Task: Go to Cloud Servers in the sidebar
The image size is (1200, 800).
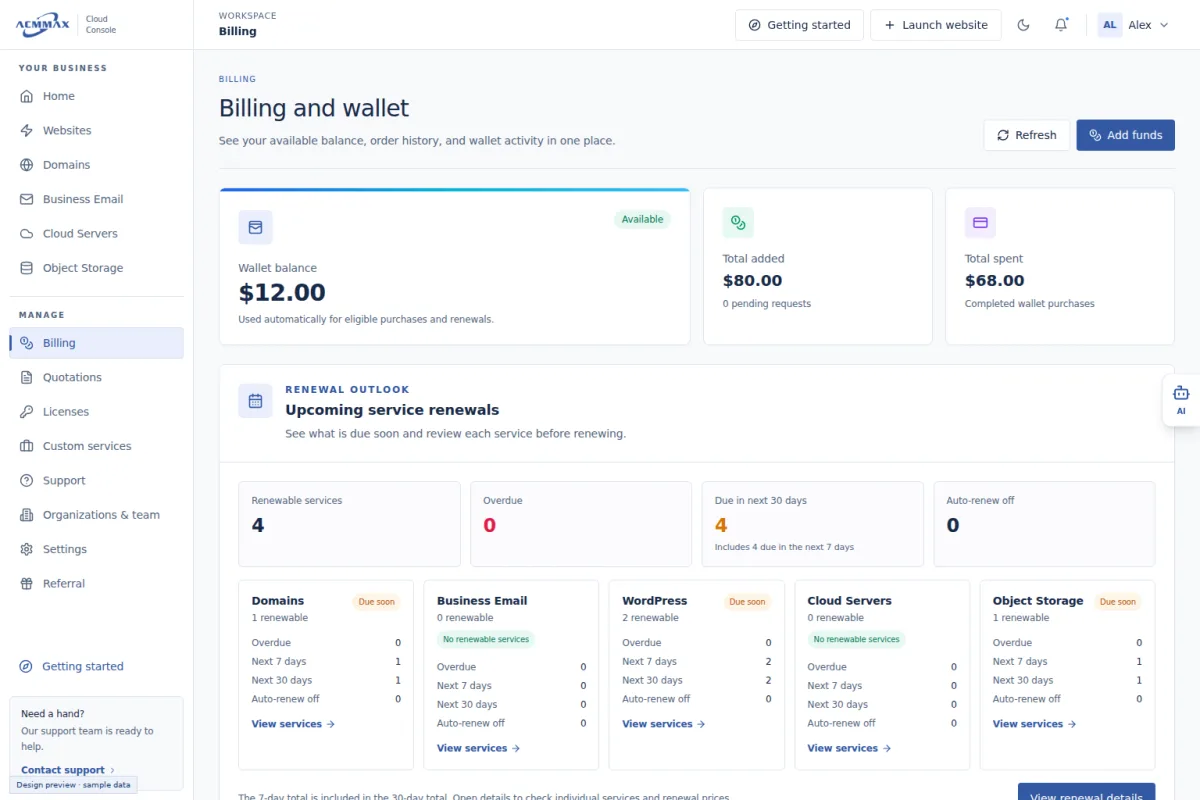Action: pyautogui.click(x=96, y=234)
